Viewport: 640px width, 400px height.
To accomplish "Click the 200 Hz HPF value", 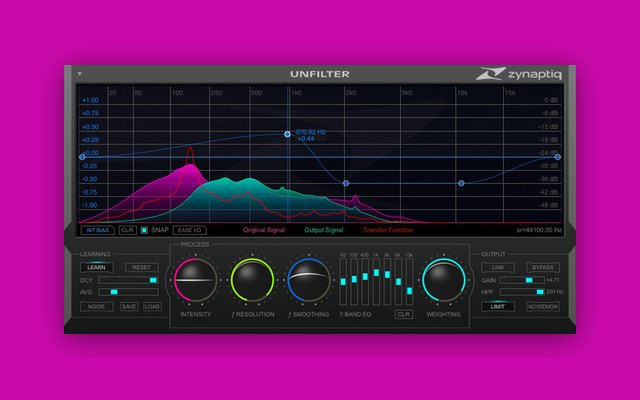I will (554, 292).
